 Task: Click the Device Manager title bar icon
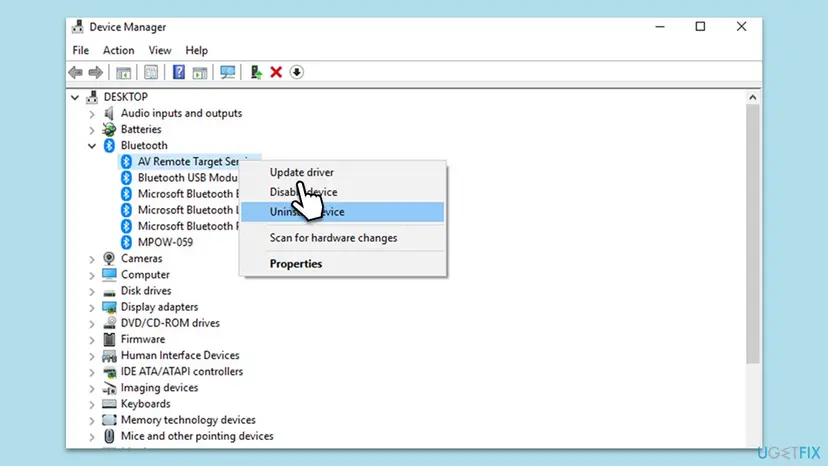point(78,26)
